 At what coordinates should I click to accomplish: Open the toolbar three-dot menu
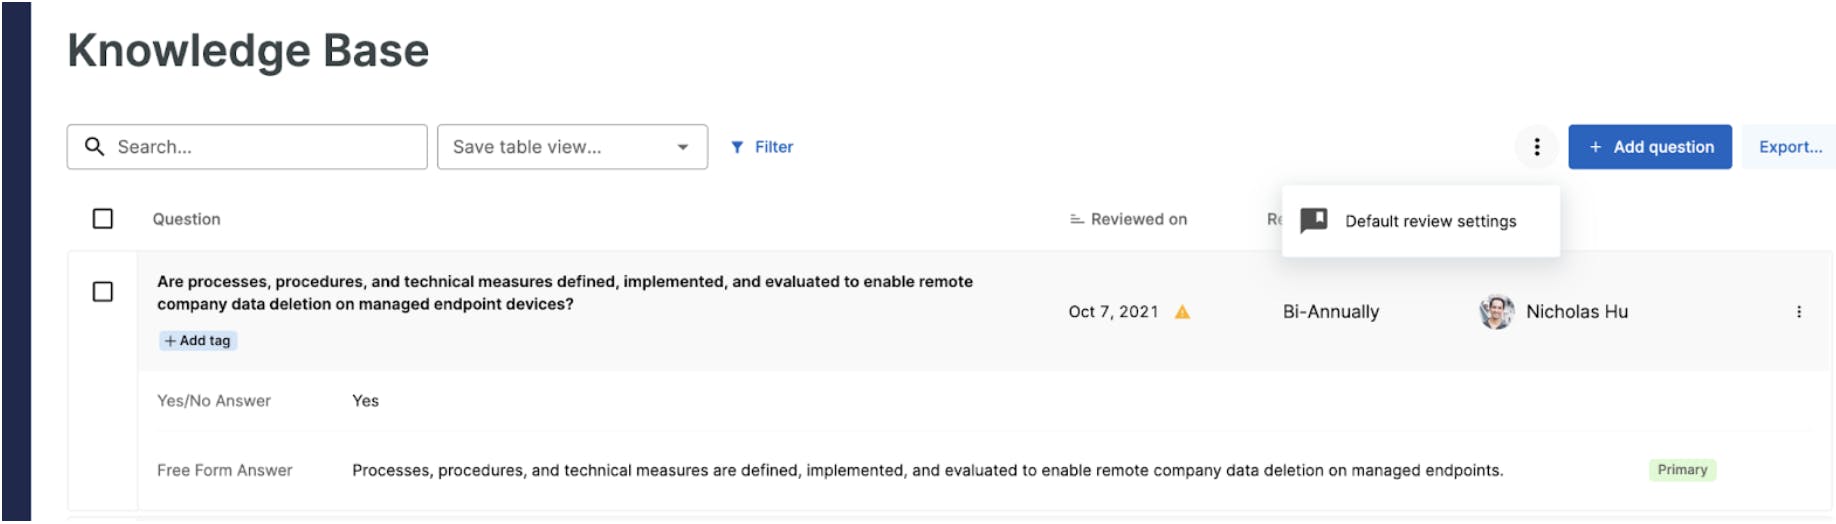(x=1536, y=147)
